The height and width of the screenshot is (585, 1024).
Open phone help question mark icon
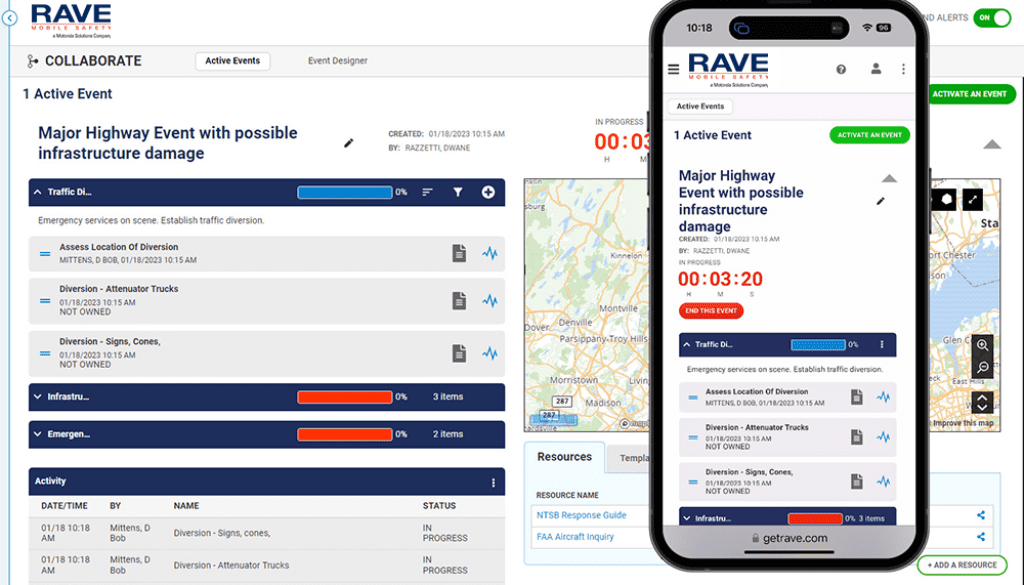[x=841, y=69]
